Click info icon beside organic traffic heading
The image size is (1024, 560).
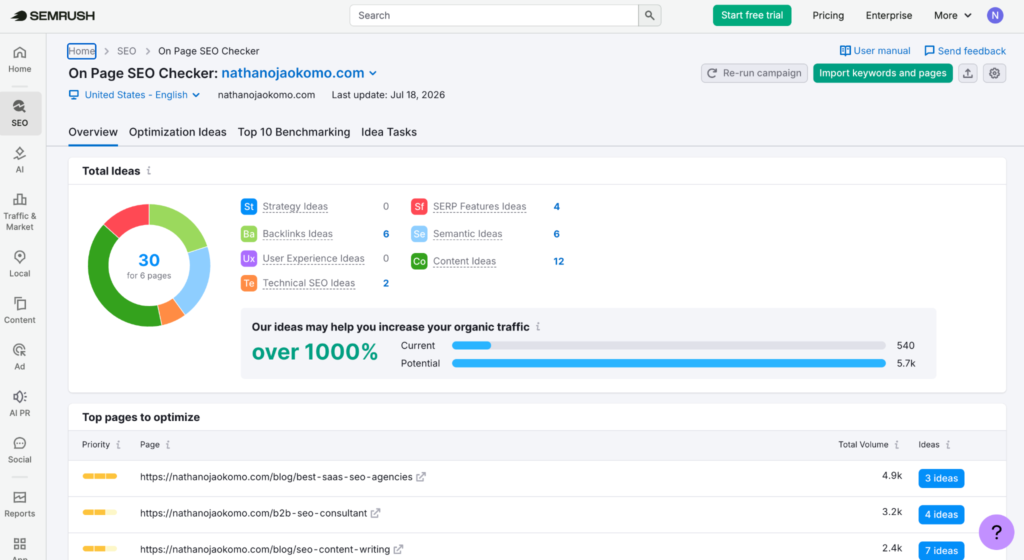click(x=538, y=326)
